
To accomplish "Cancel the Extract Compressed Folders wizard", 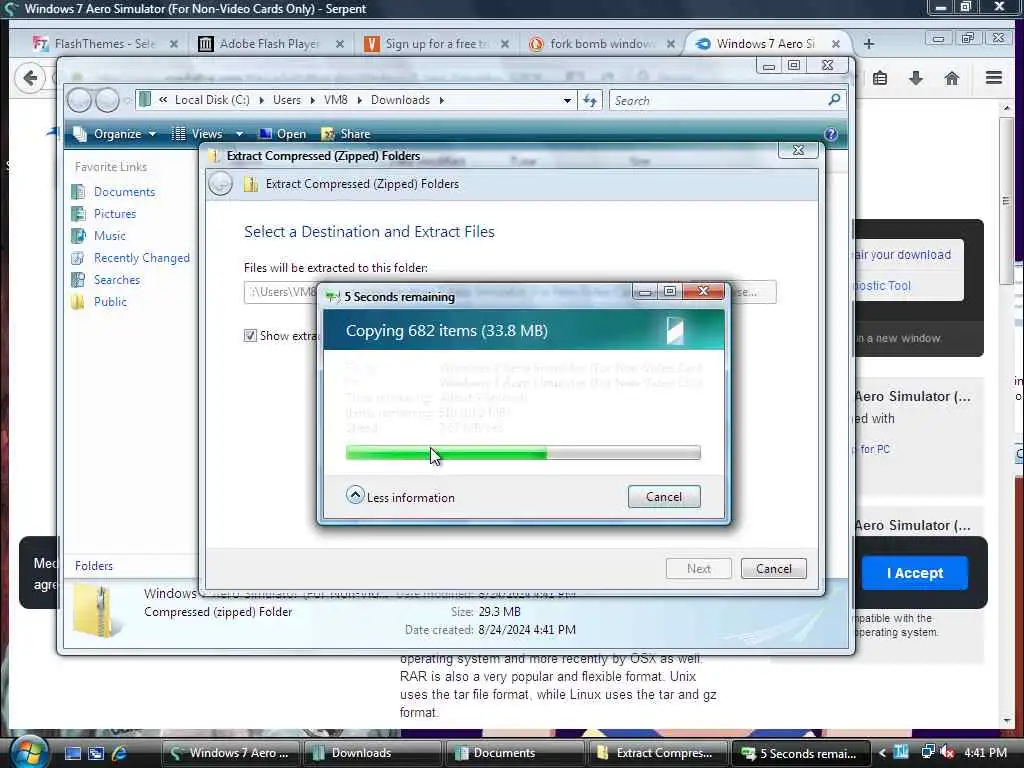I will click(x=773, y=569).
